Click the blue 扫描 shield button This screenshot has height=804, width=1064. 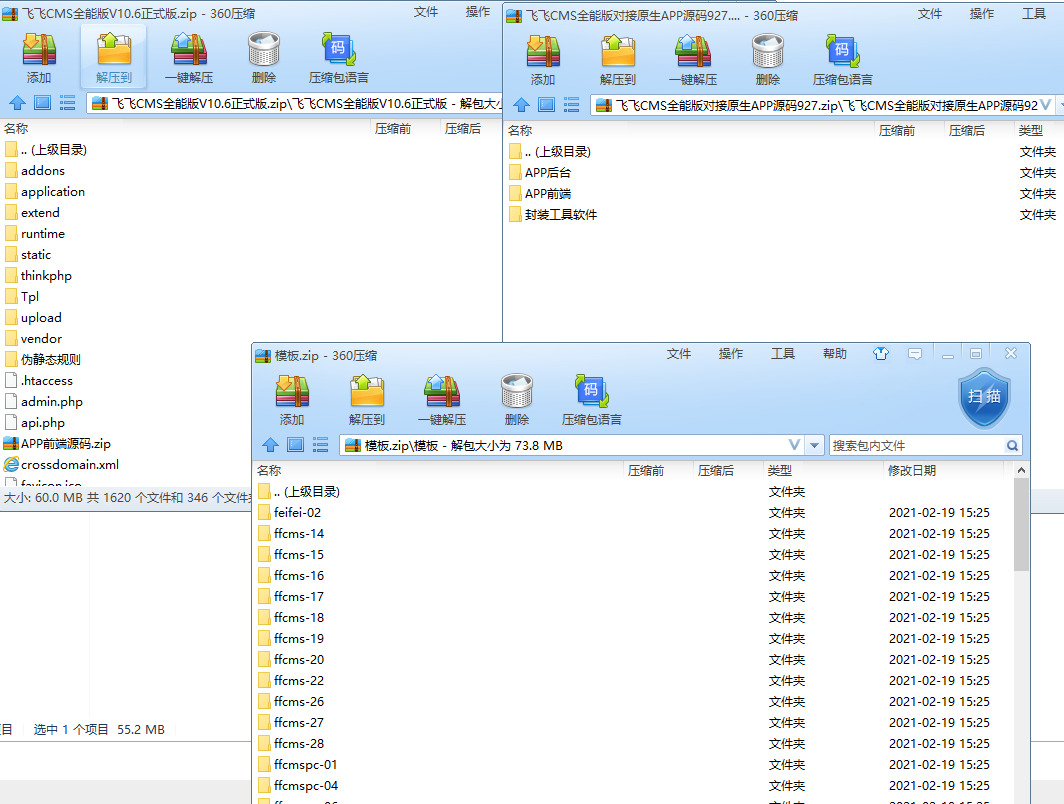(984, 396)
